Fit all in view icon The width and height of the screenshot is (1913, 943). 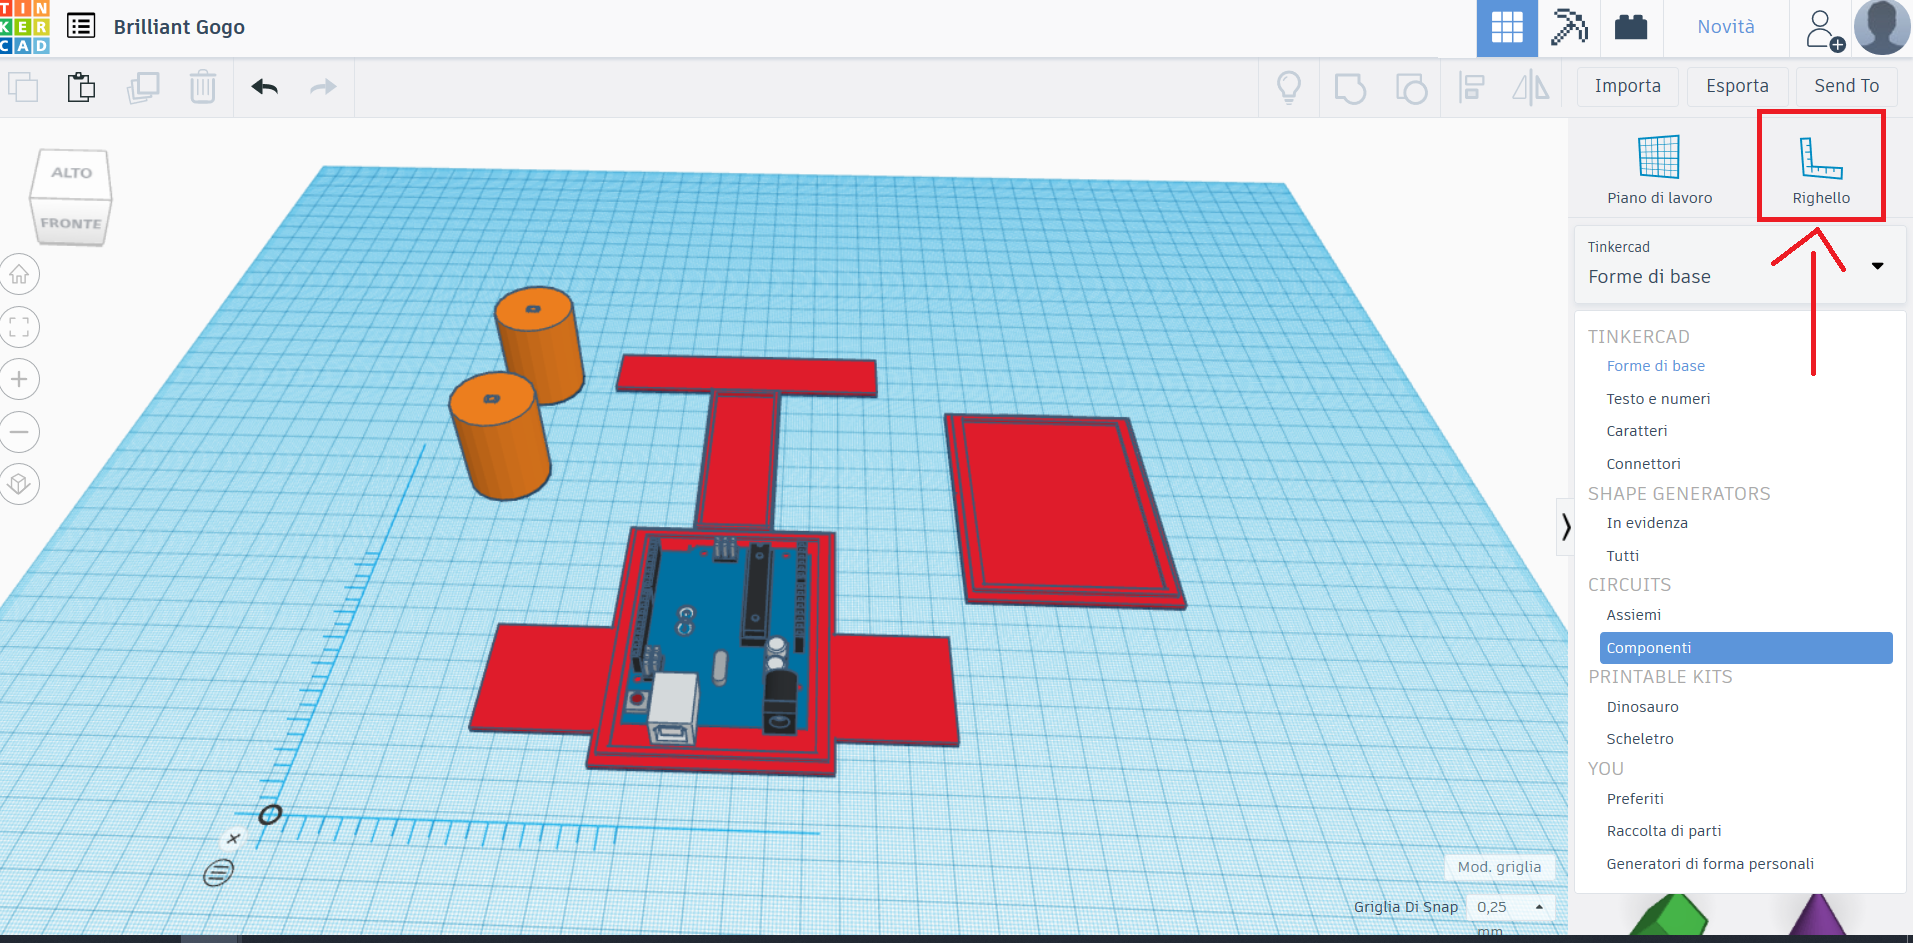19,327
